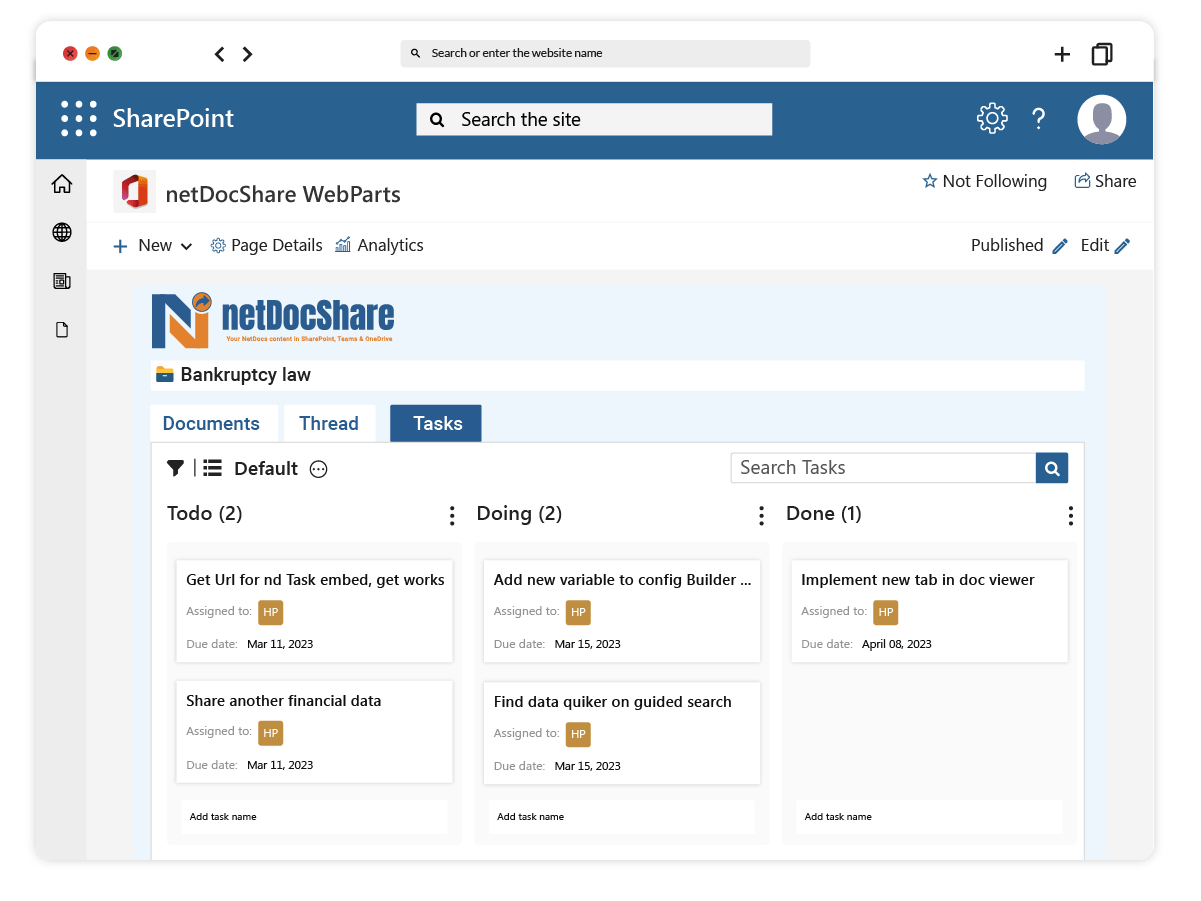Image resolution: width=1201 pixels, height=901 pixels.
Task: Switch to list view icon beside Default
Action: coord(212,468)
